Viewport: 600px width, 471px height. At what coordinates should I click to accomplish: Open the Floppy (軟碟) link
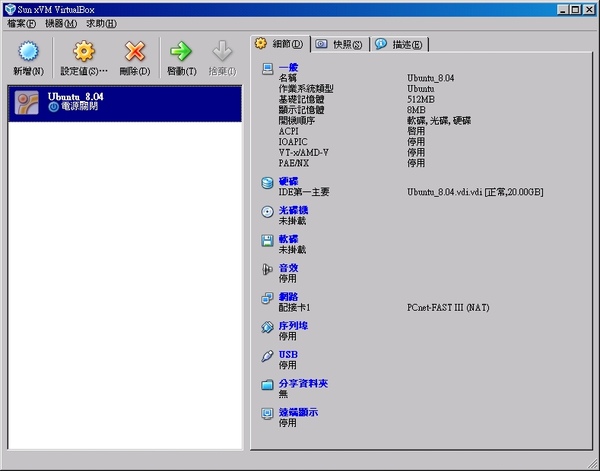(x=288, y=239)
